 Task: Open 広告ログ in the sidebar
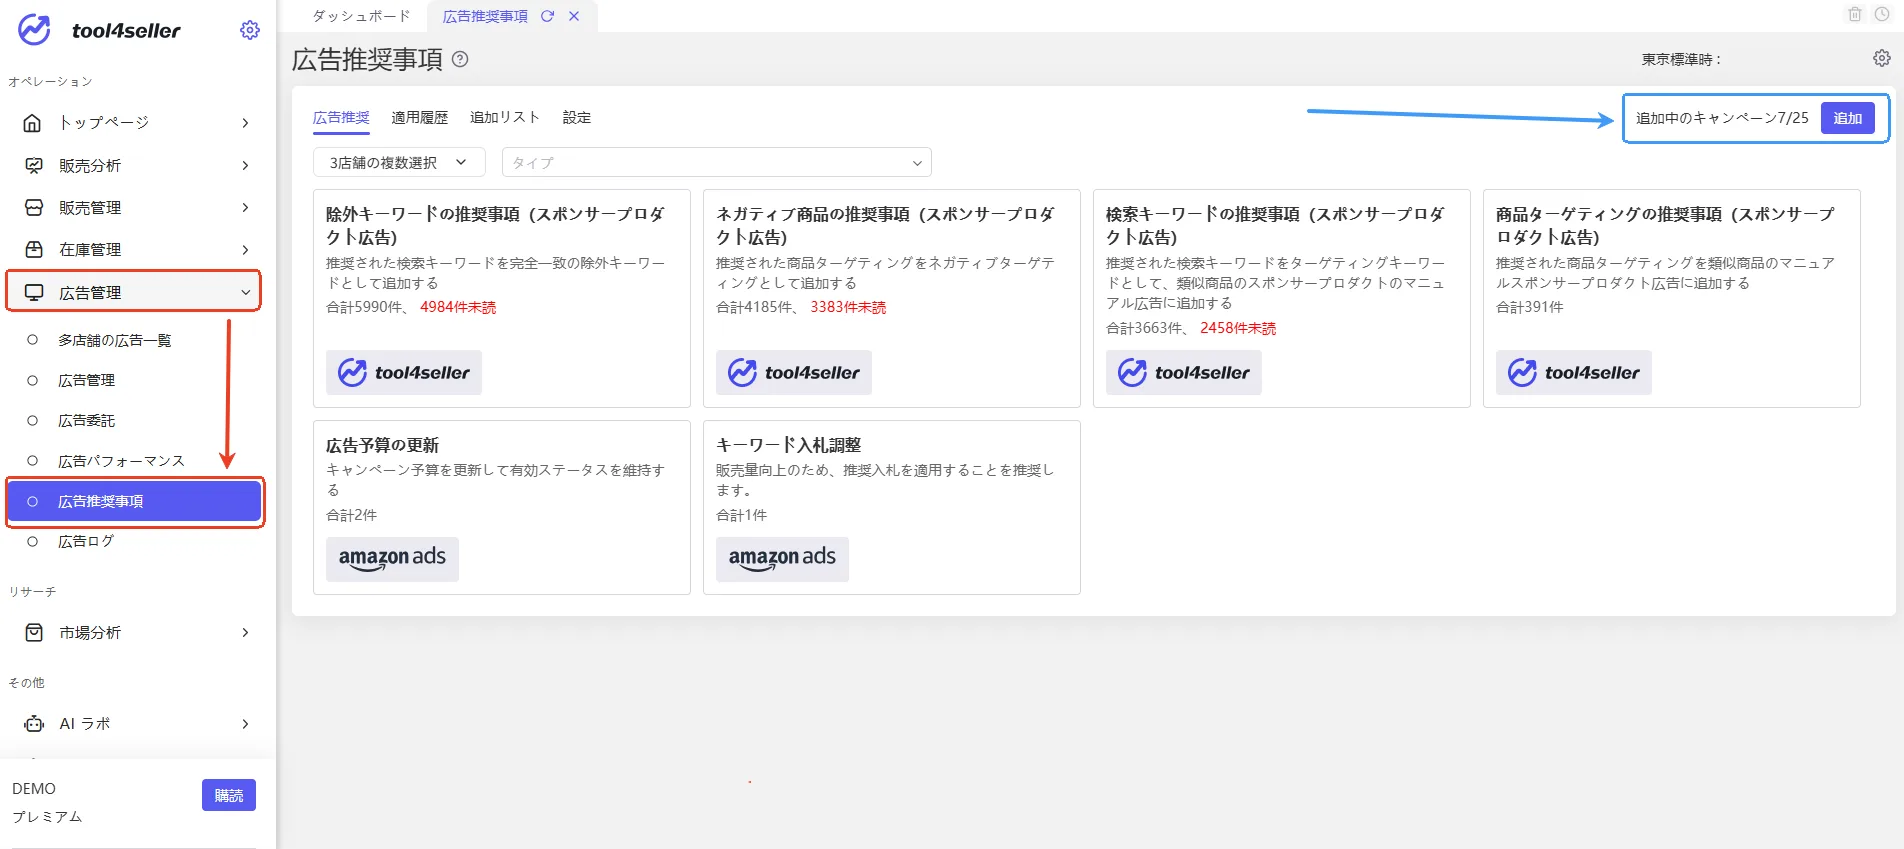click(87, 541)
